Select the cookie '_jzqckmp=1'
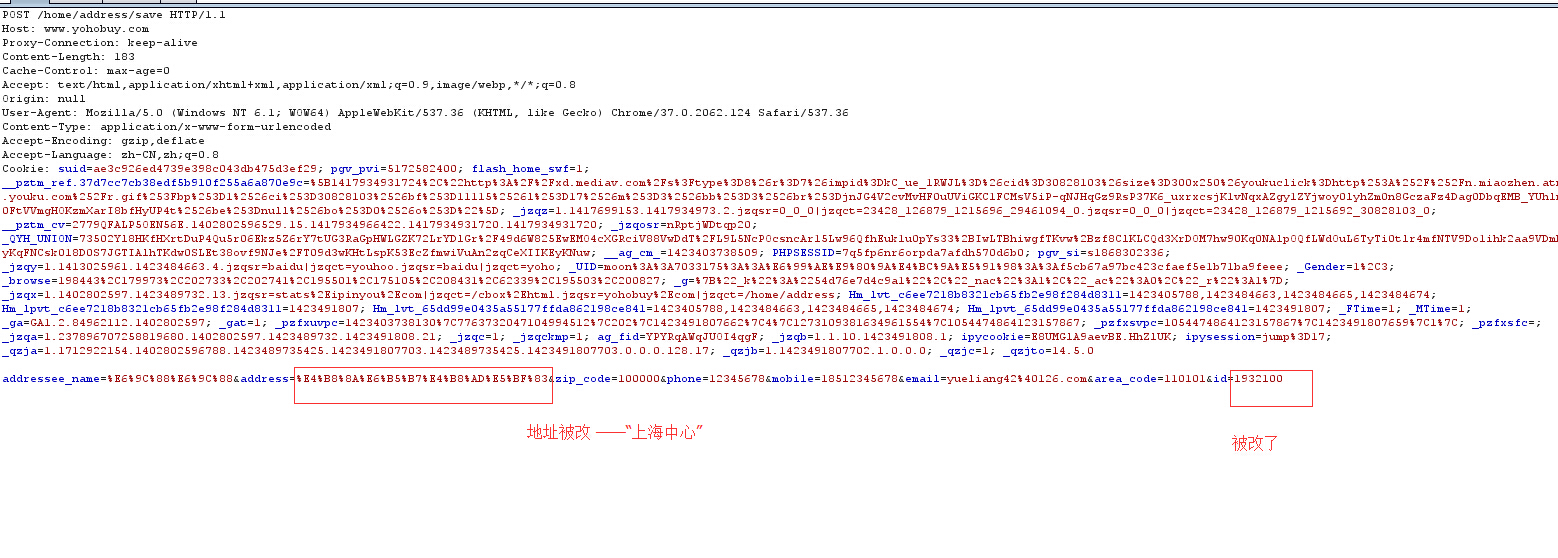This screenshot has height=558, width=1558. click(x=547, y=337)
